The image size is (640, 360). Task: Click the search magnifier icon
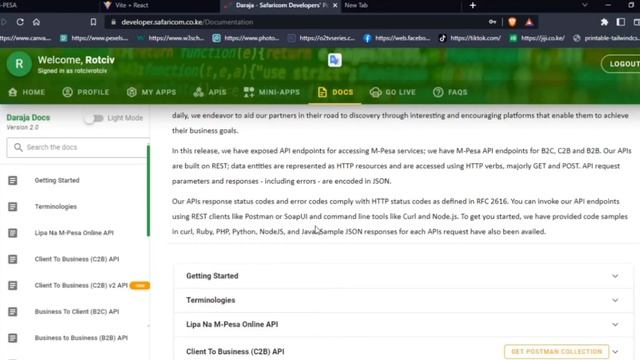(x=18, y=147)
